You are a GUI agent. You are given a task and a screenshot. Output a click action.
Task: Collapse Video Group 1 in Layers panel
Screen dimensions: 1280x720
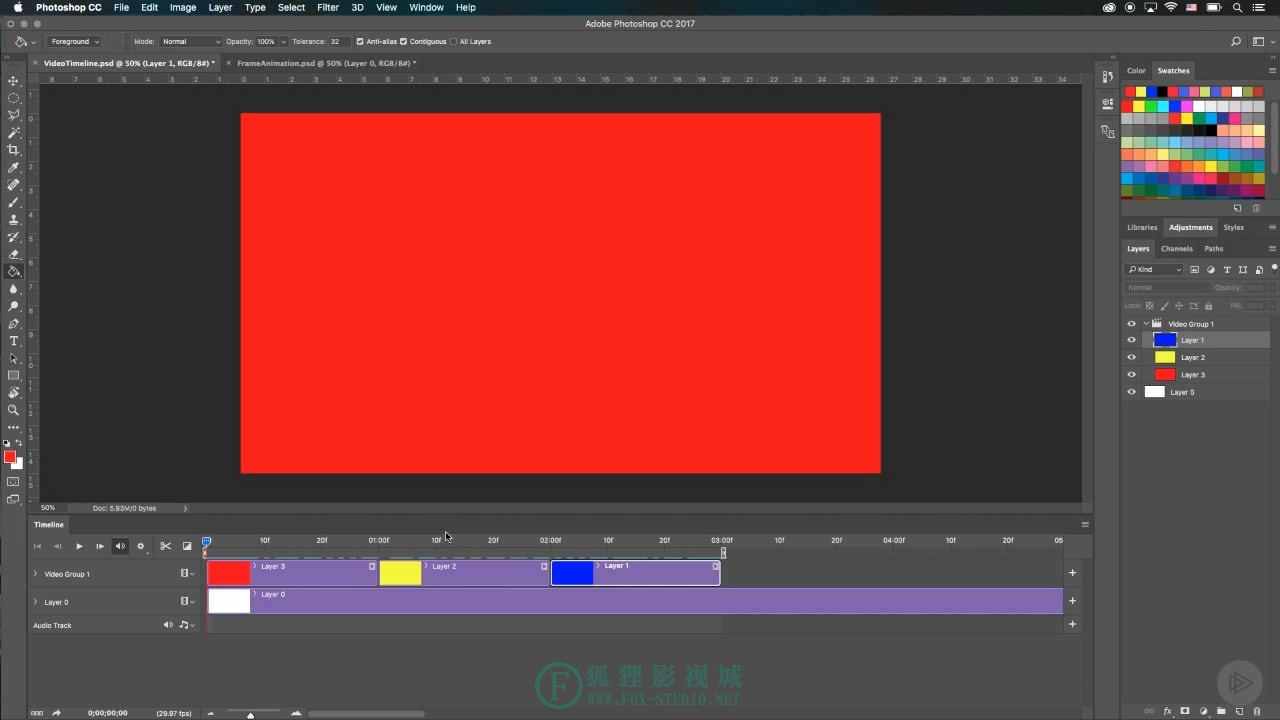click(x=1146, y=324)
